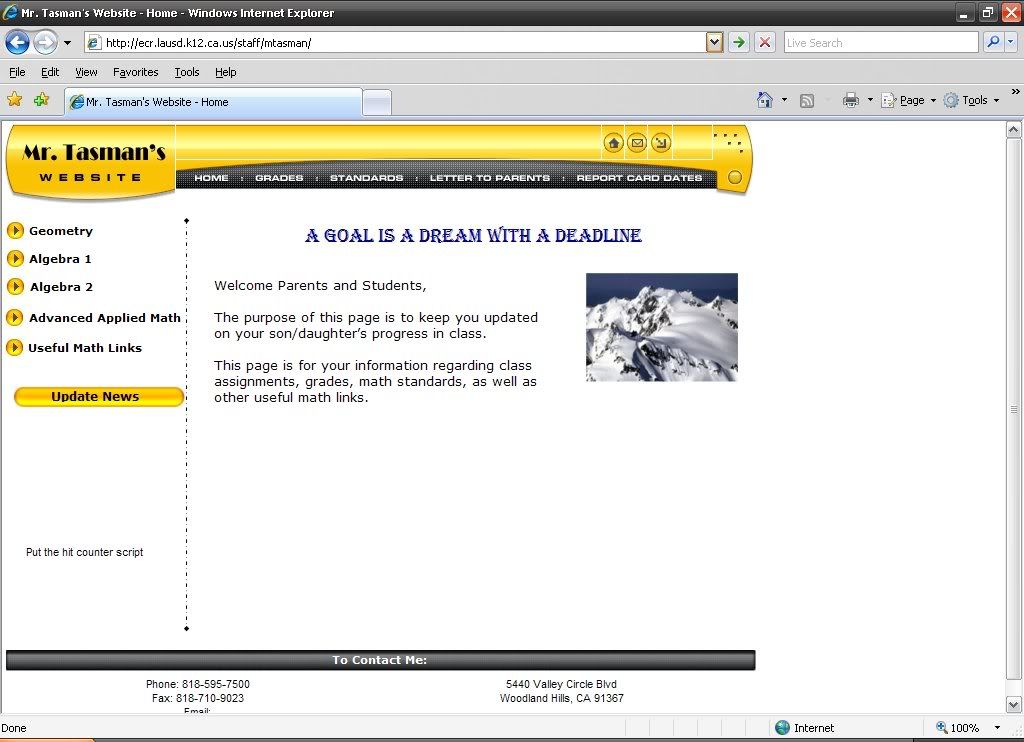Click the envelope email icon in banner
Screen dimensions: 1024x742
[637, 143]
